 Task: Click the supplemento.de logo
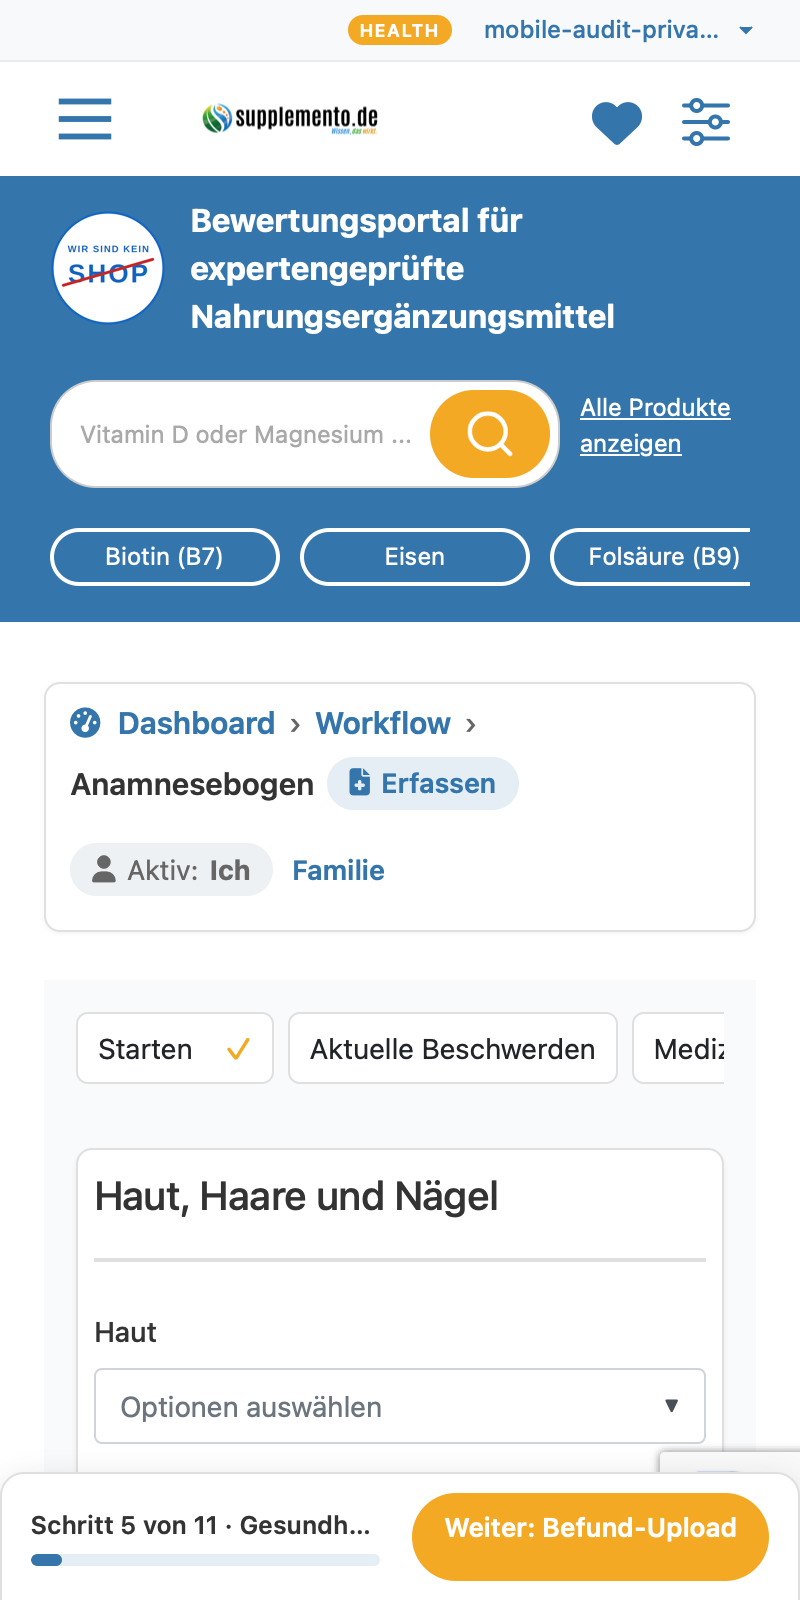[290, 119]
